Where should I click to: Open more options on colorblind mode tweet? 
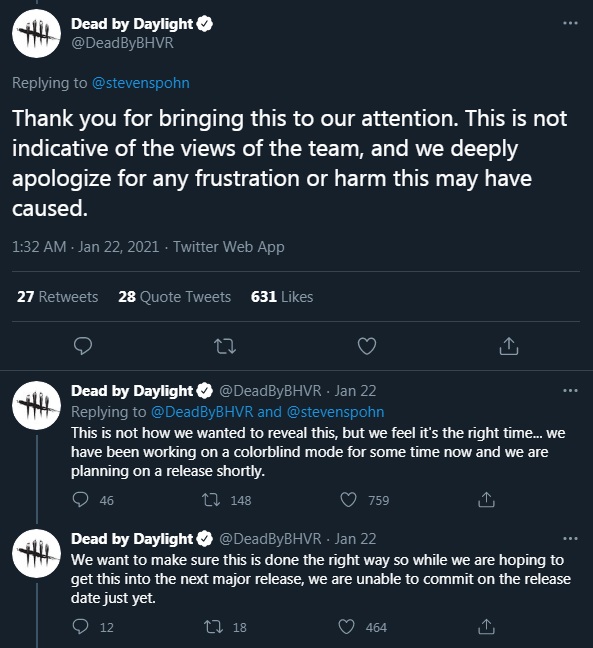[x=570, y=391]
